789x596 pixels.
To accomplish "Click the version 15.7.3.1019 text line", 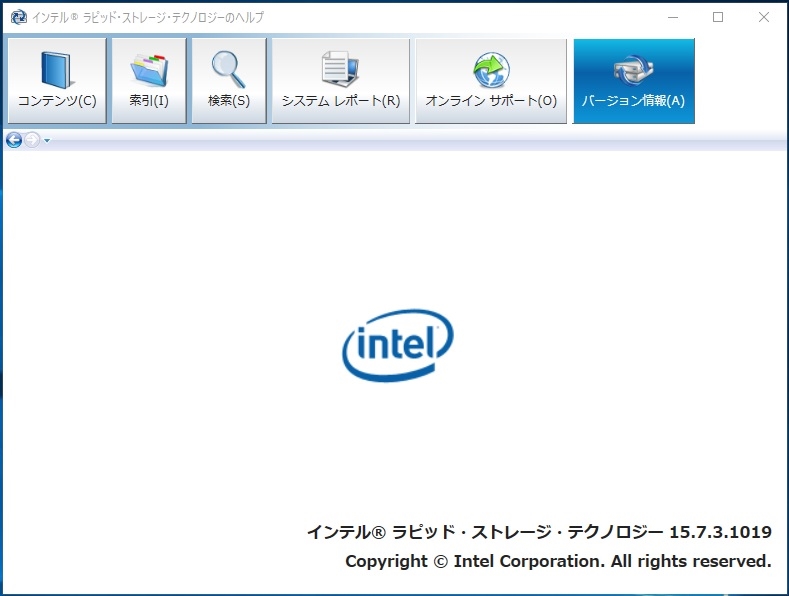I will tap(539, 532).
